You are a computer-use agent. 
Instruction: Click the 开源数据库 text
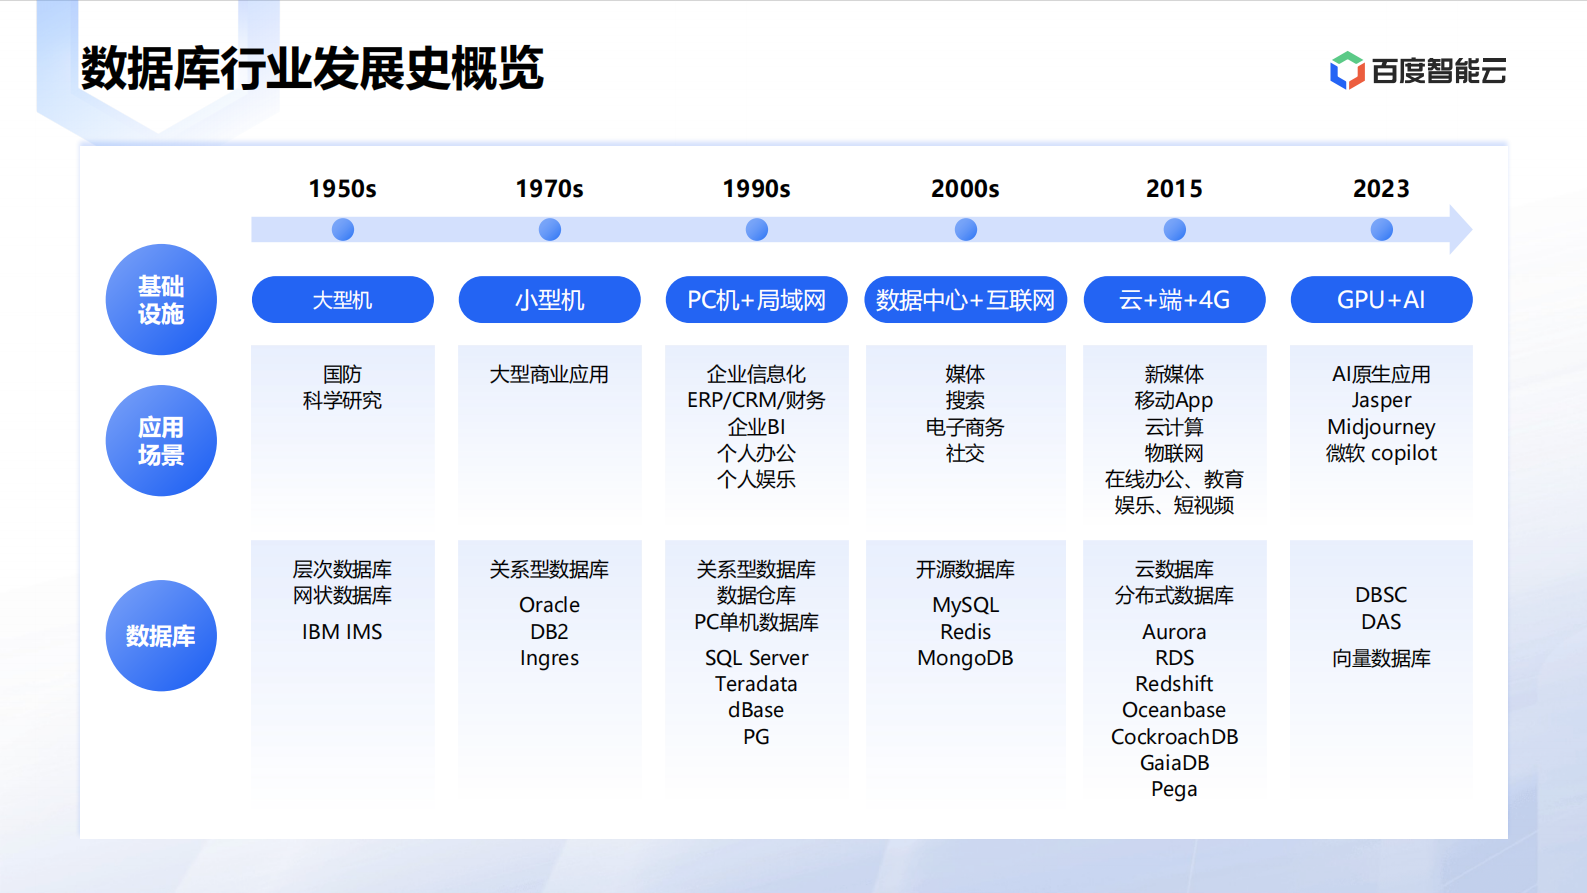pyautogui.click(x=966, y=569)
